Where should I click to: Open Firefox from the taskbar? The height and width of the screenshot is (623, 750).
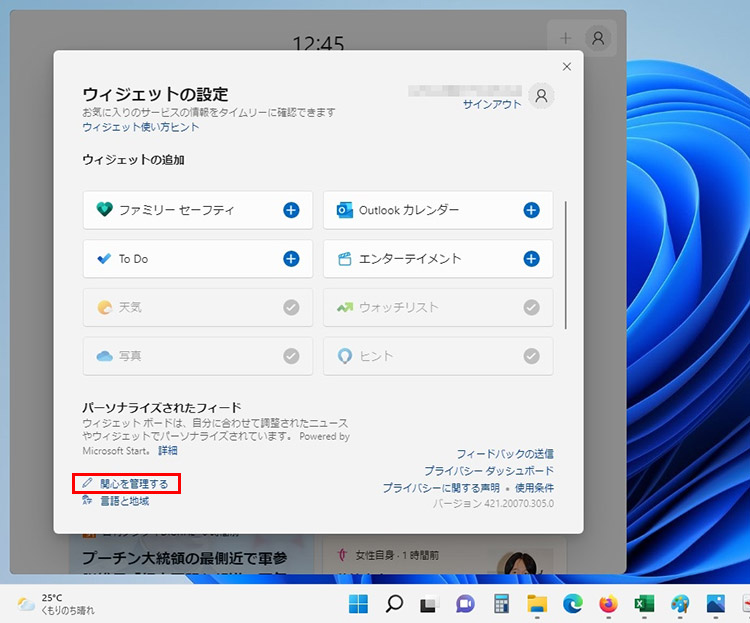tap(608, 604)
